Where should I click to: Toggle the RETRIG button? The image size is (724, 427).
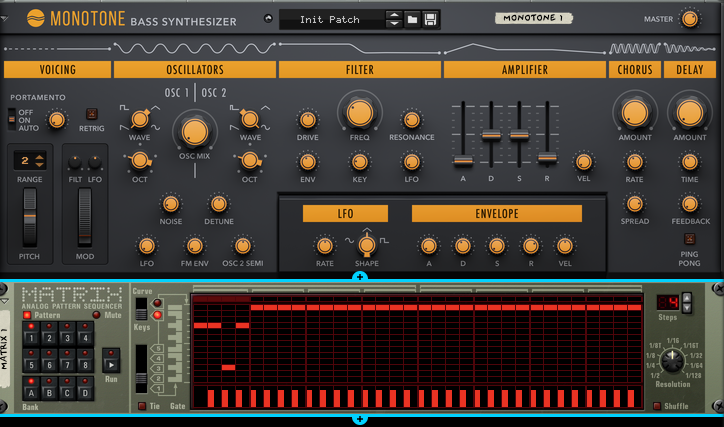point(92,114)
